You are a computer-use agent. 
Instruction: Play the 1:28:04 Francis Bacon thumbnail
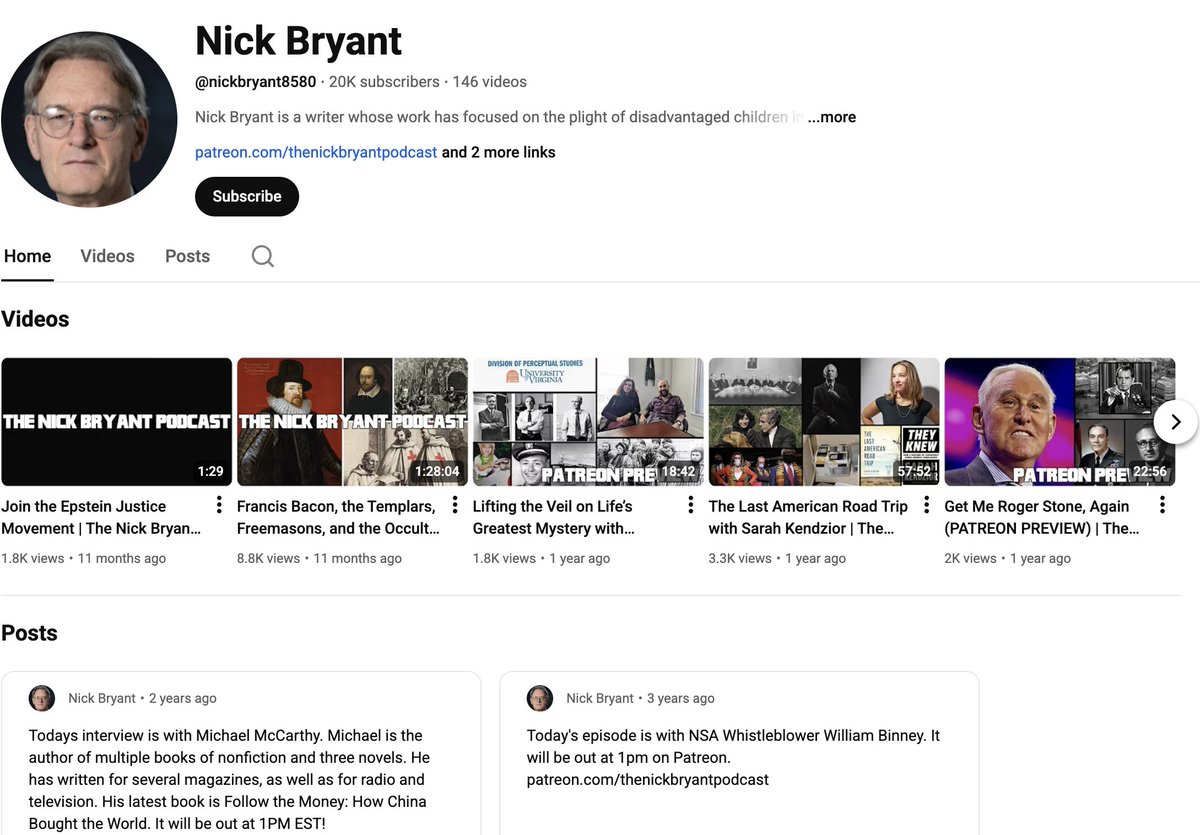(x=352, y=422)
